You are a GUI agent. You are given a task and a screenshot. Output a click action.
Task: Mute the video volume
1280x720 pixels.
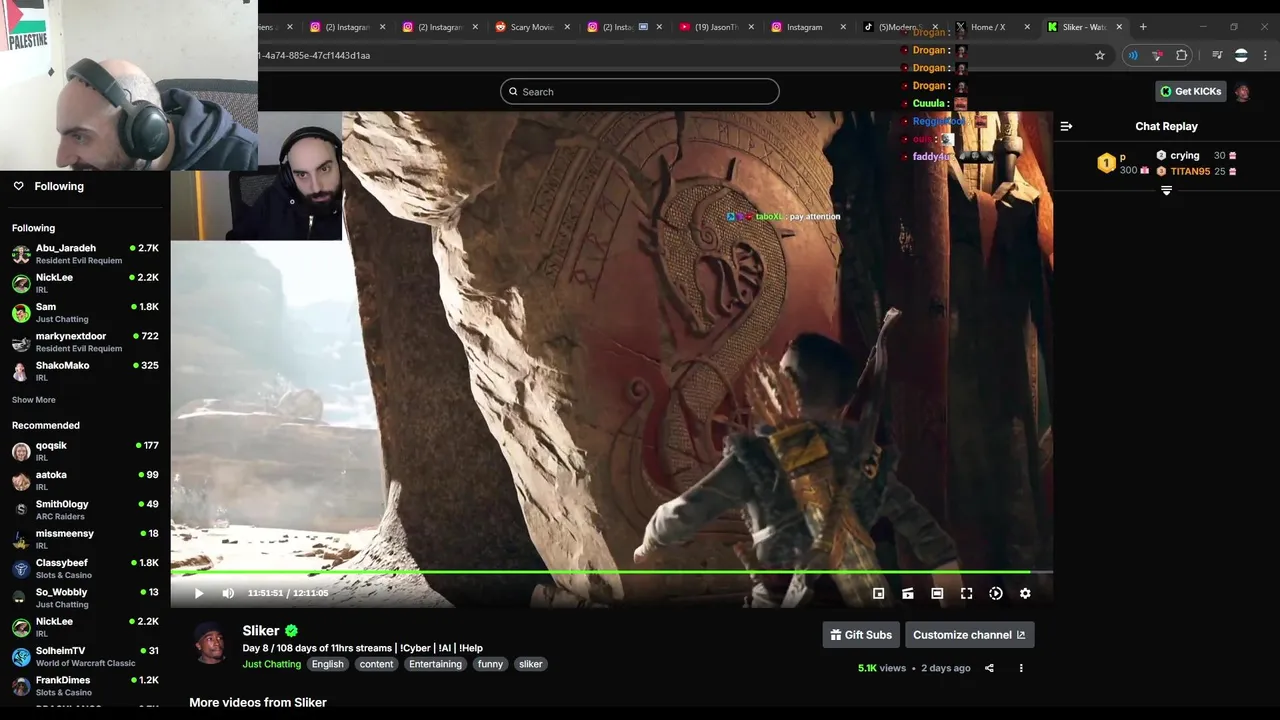tap(228, 593)
